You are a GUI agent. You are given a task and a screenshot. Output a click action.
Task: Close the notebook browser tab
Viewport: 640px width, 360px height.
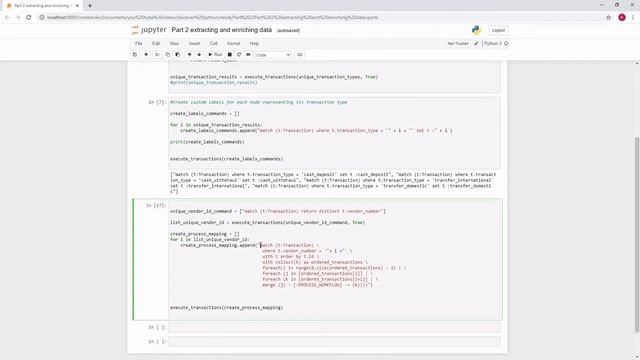77,6
